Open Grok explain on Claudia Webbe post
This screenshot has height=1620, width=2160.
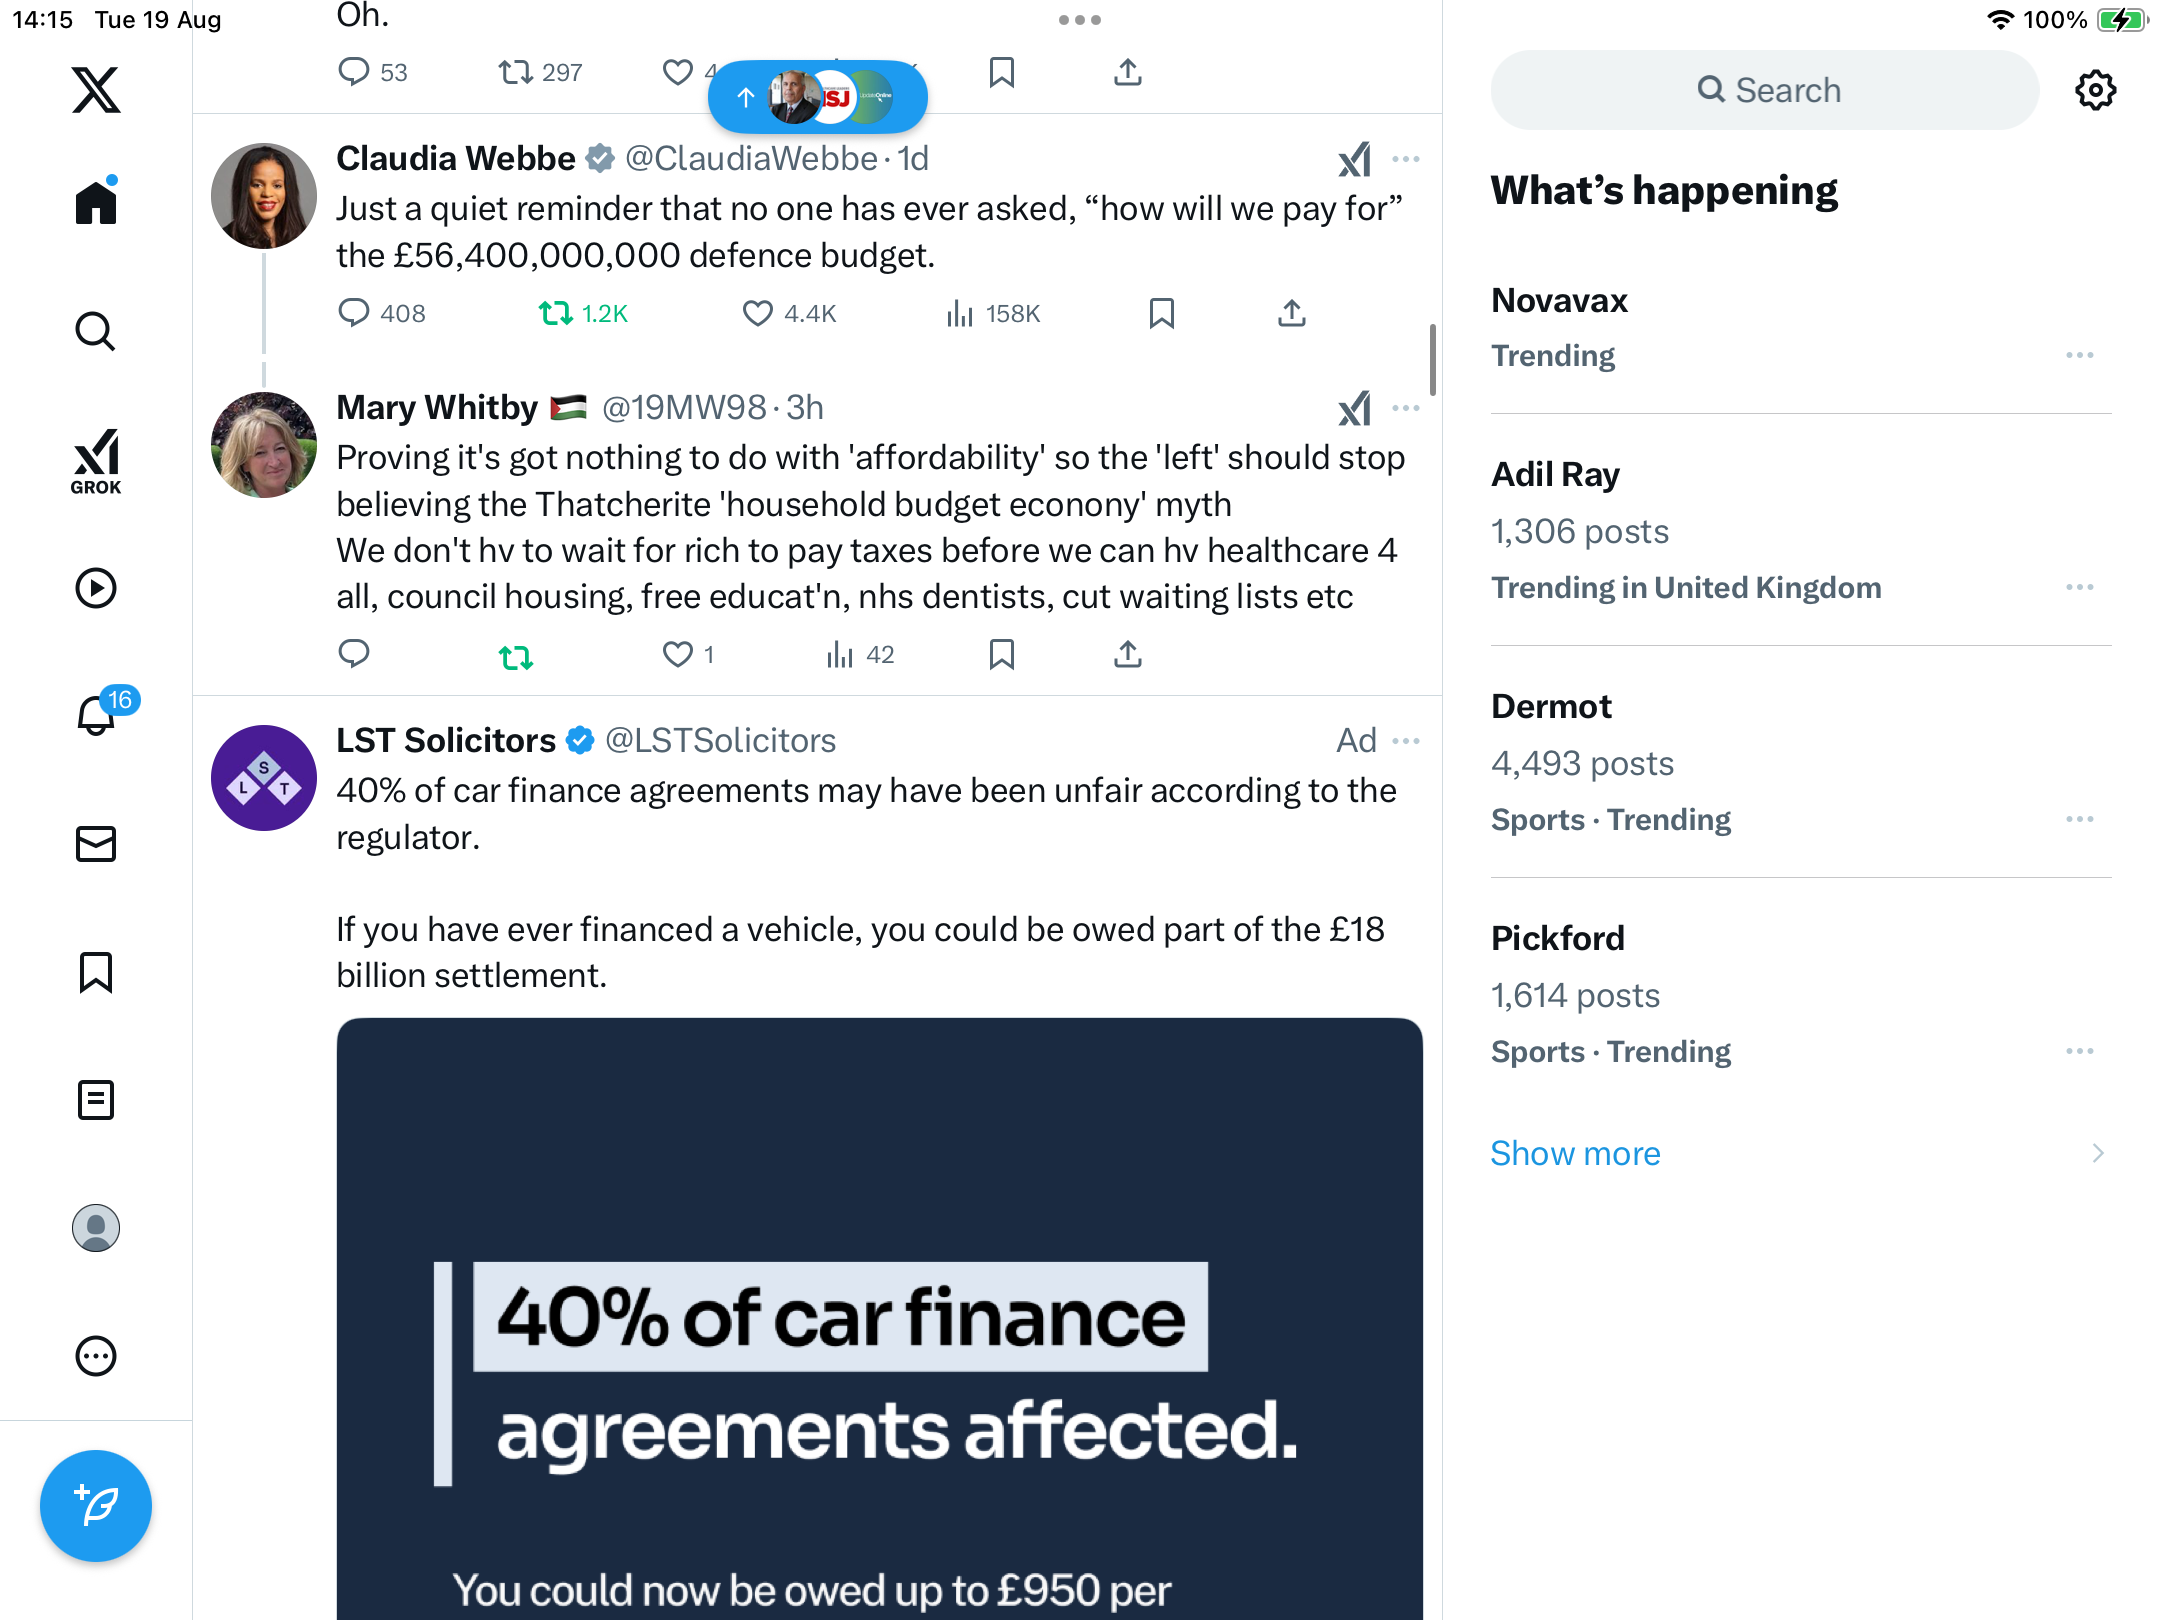pyautogui.click(x=1355, y=159)
